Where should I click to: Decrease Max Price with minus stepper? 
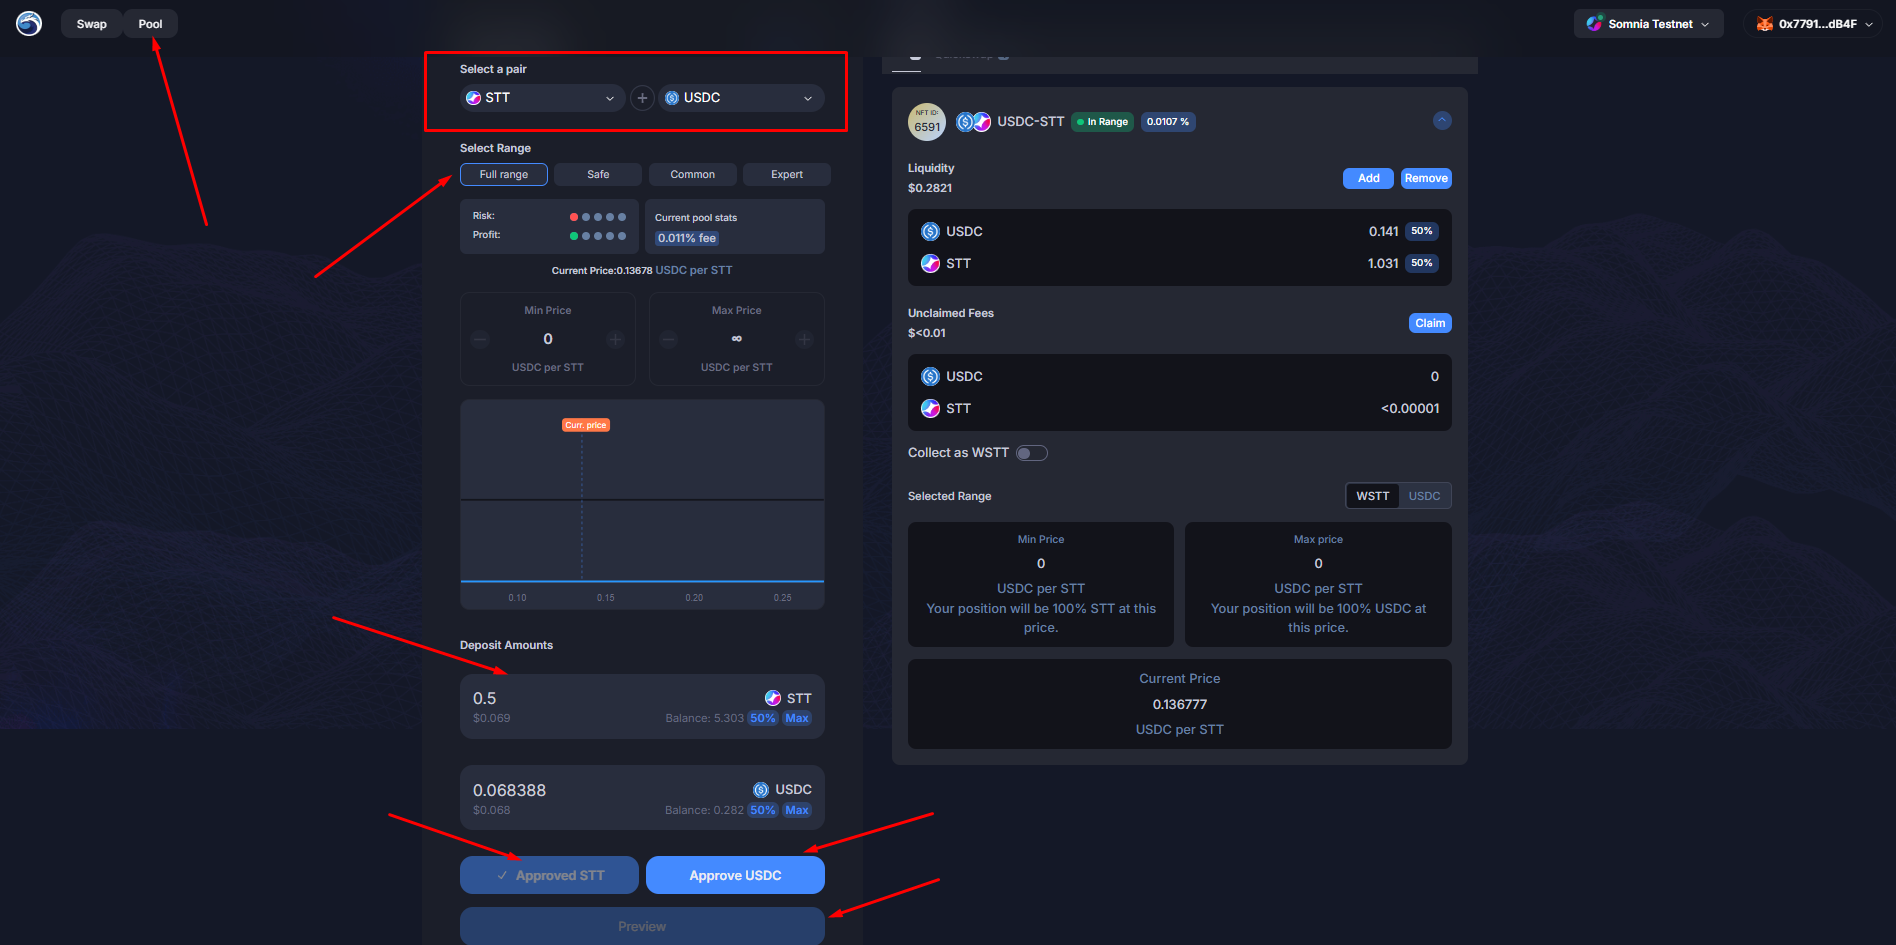click(669, 340)
